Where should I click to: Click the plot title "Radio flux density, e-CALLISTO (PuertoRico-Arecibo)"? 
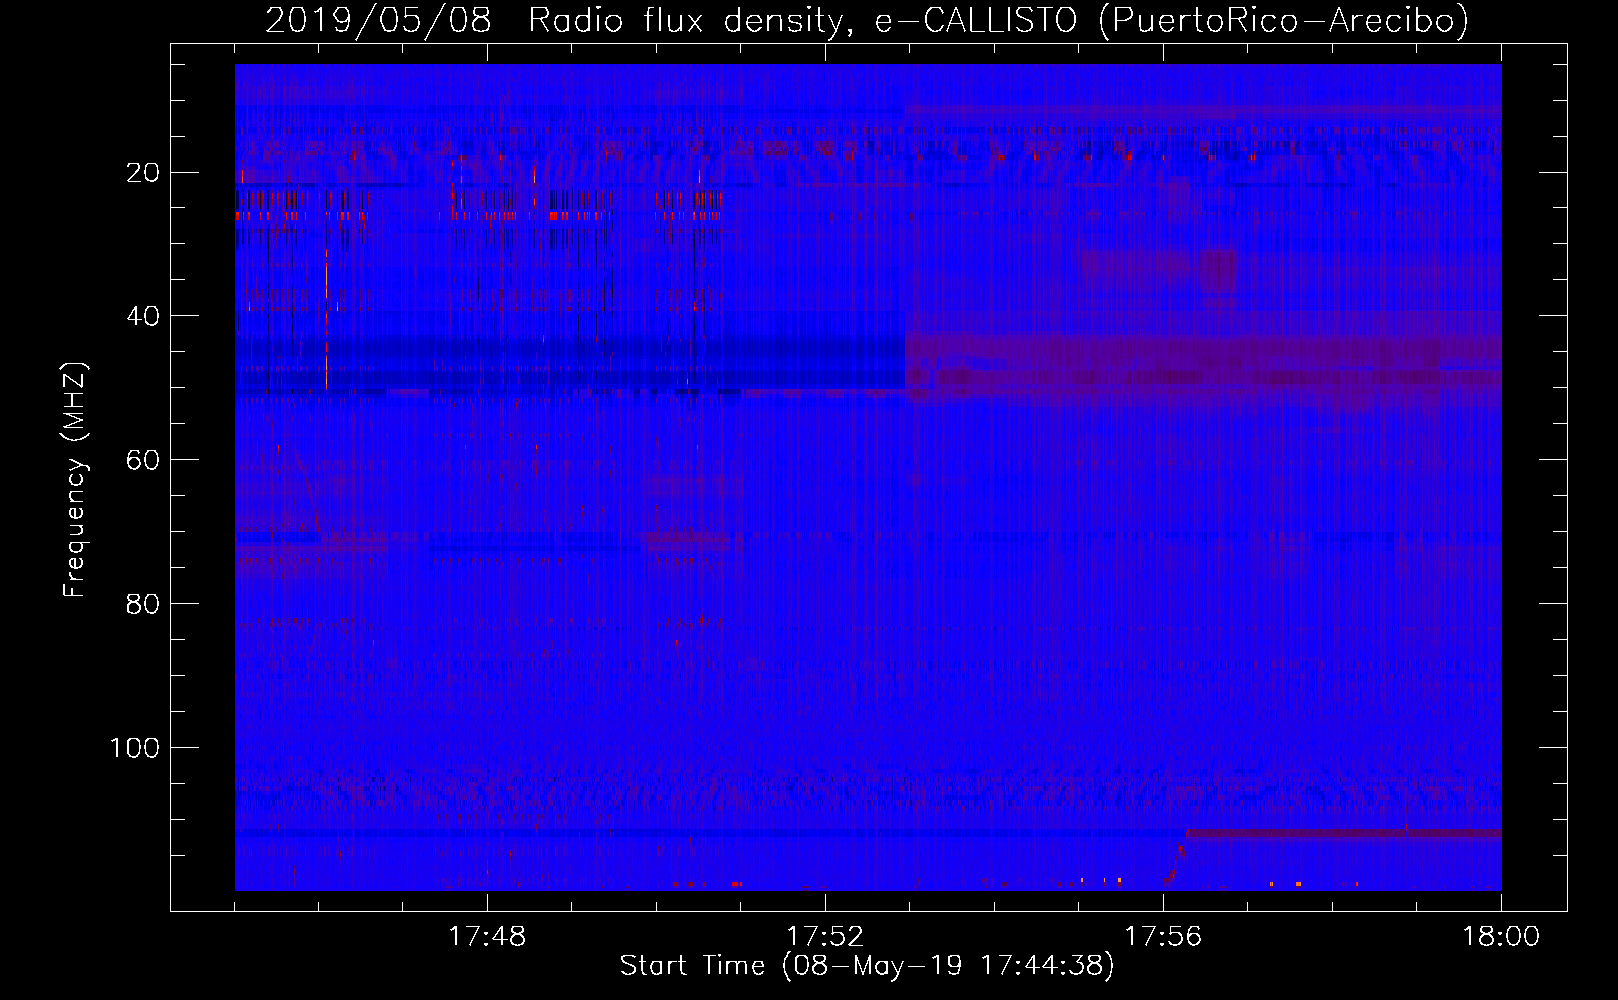998,21
